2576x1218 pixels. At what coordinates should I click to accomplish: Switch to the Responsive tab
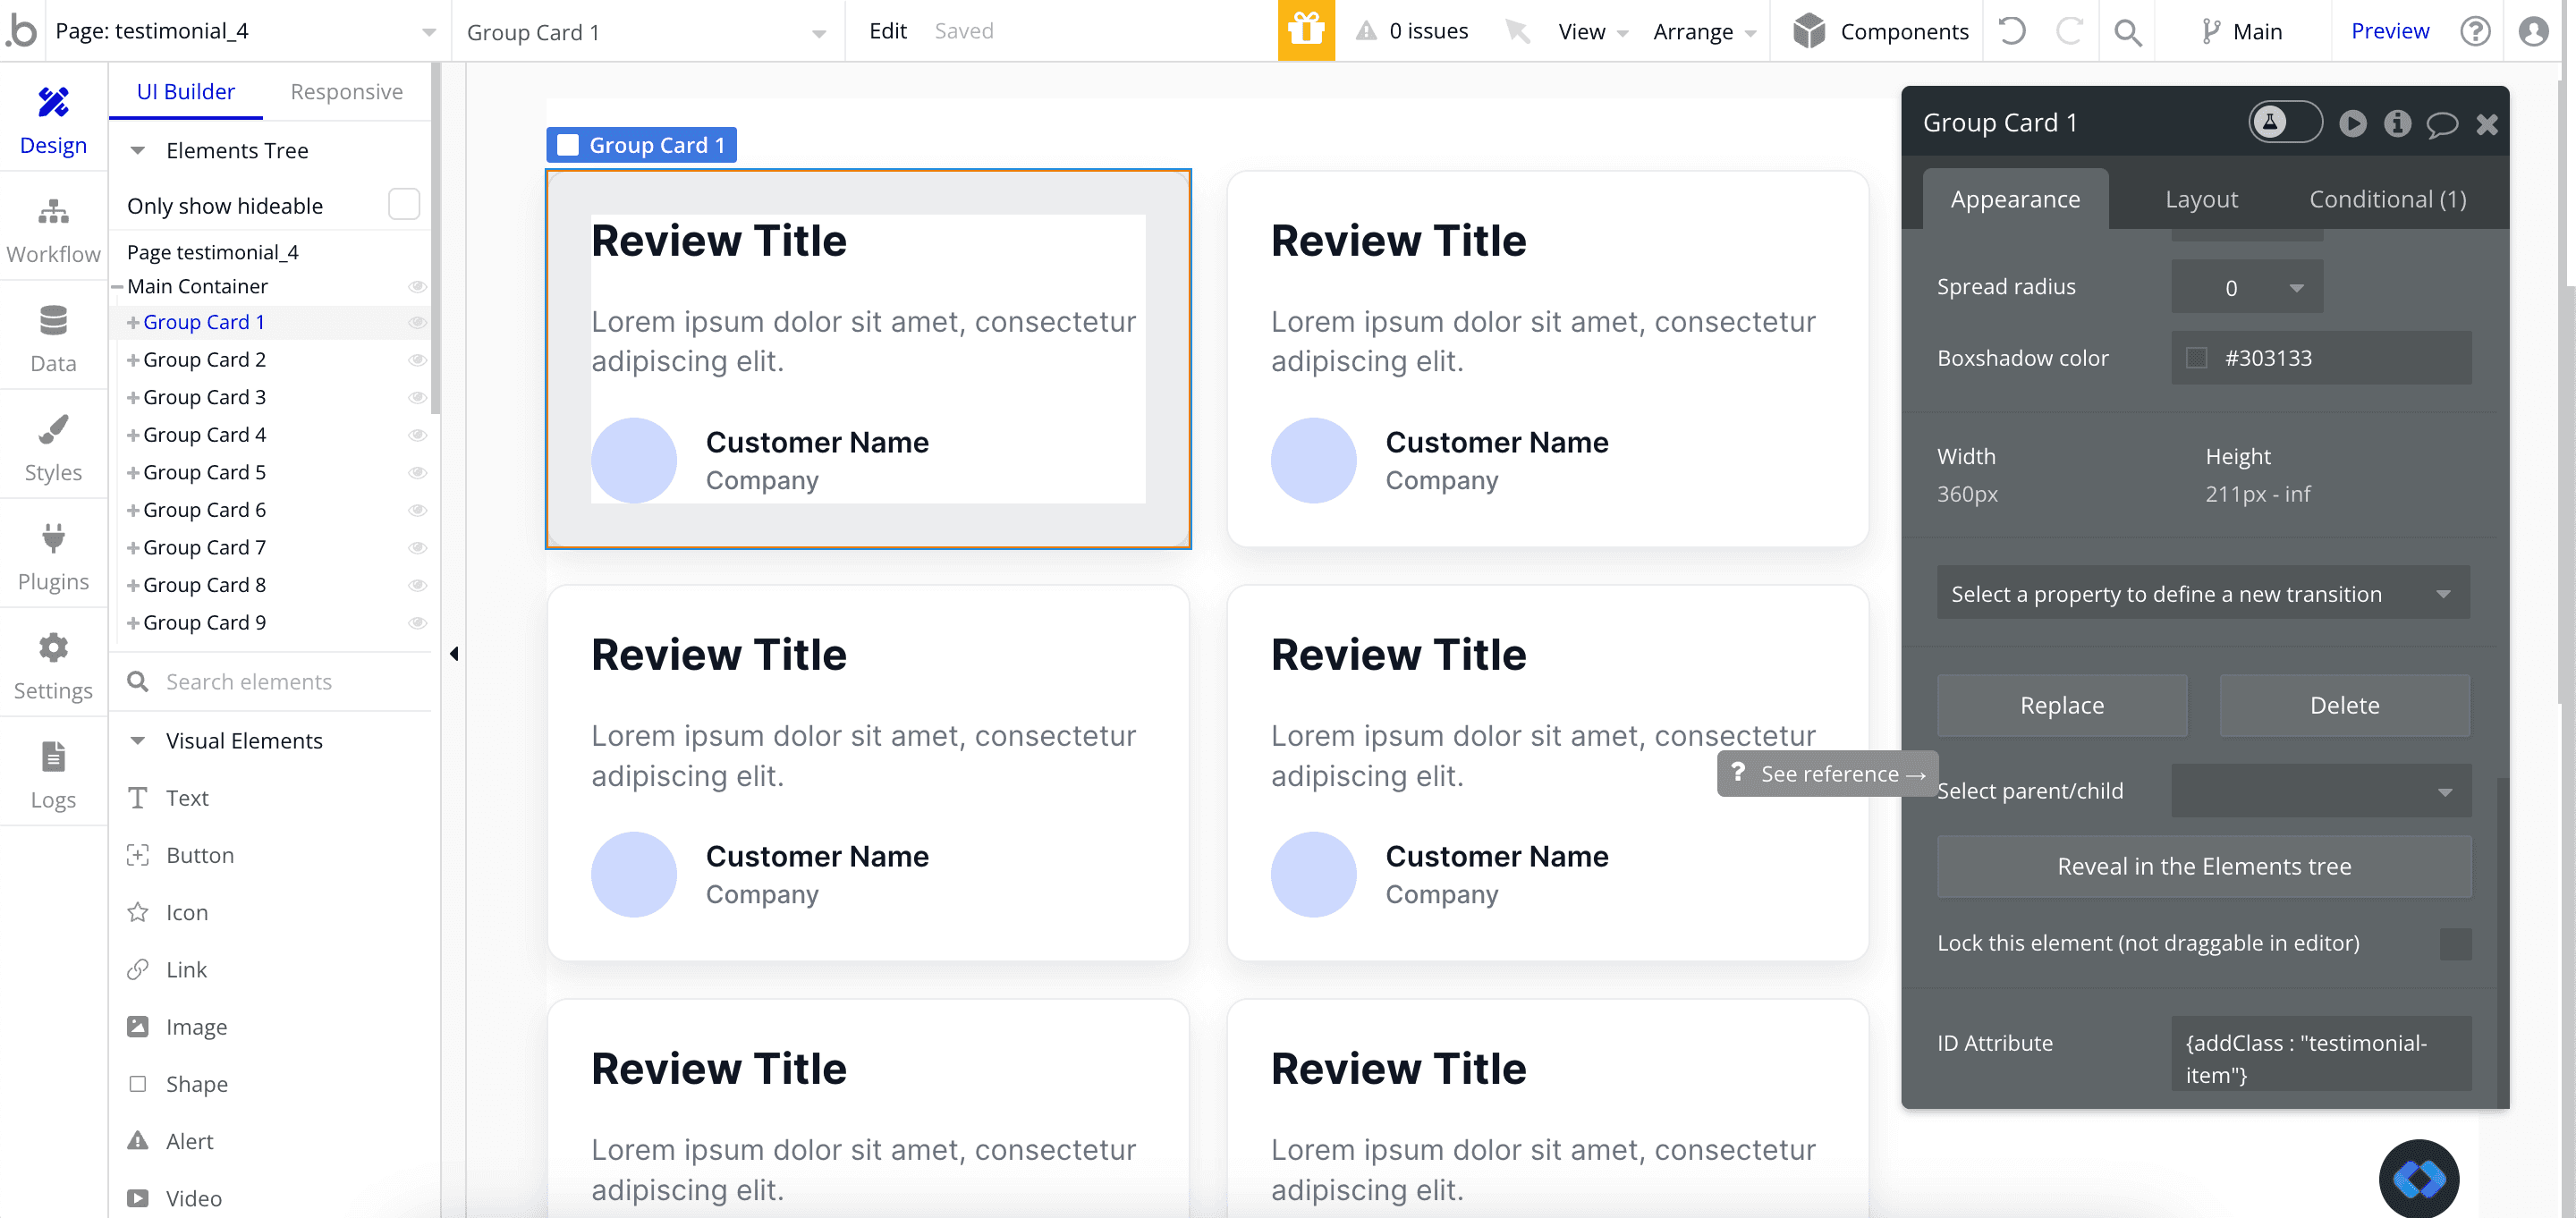click(x=346, y=91)
